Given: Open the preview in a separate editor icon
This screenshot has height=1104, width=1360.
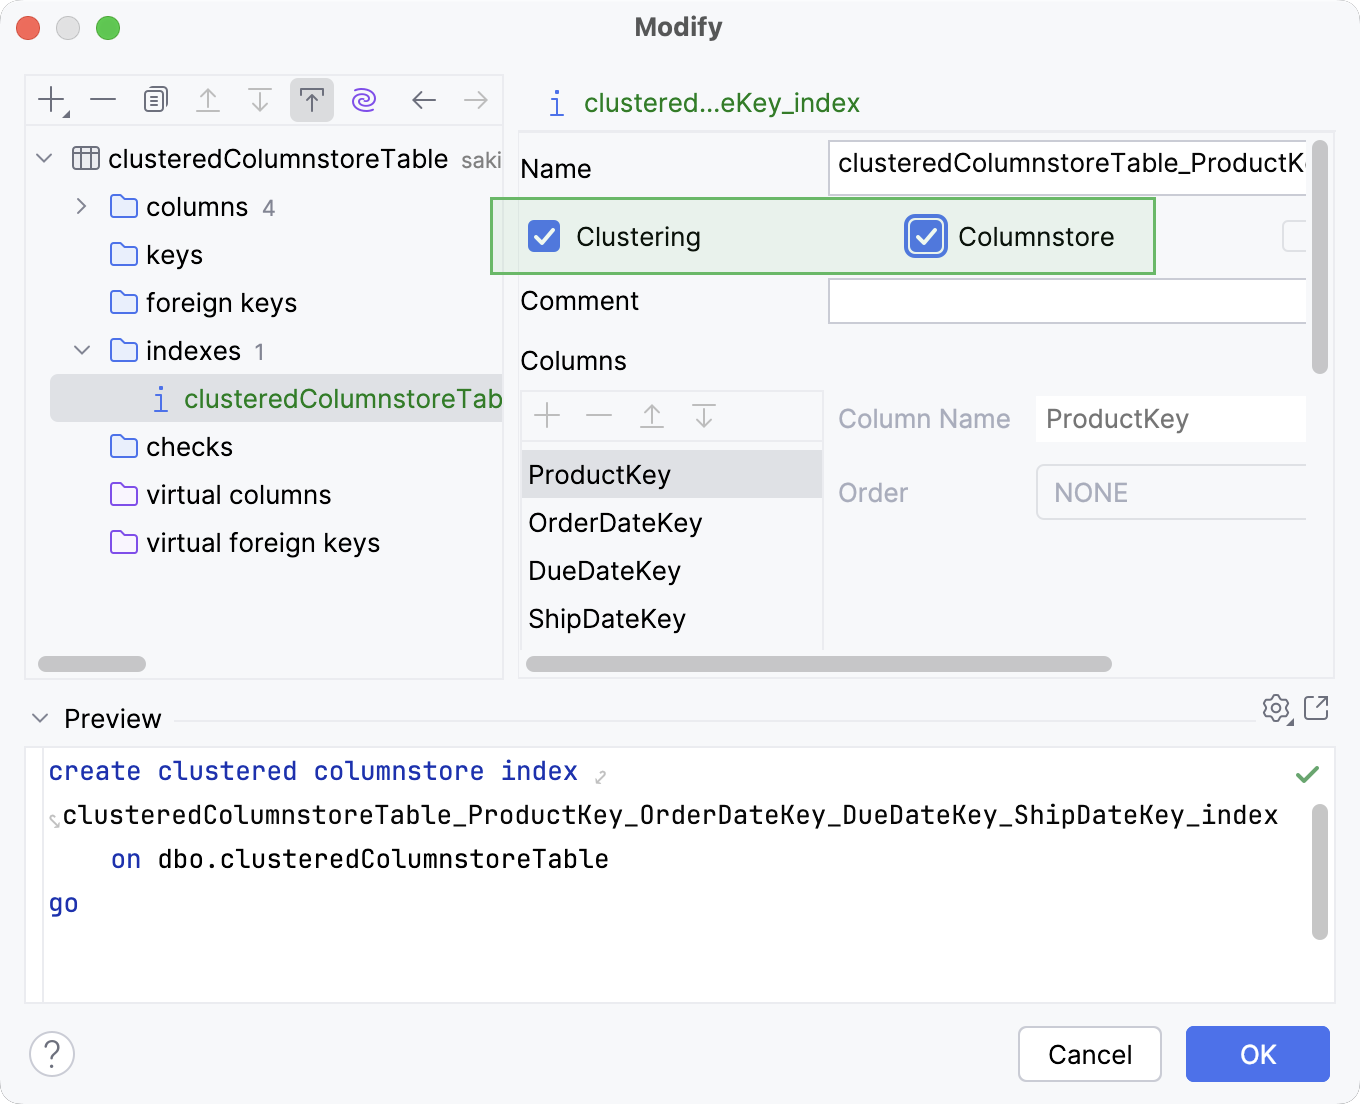Looking at the screenshot, I should (1318, 709).
